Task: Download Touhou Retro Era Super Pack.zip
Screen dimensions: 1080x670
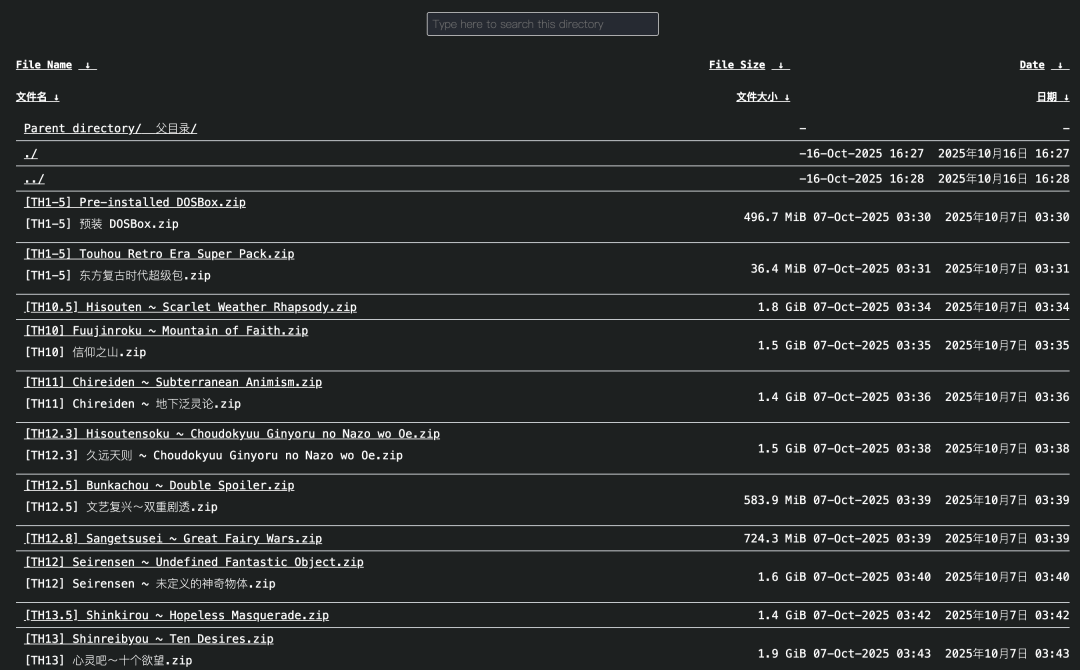Action: [x=159, y=254]
